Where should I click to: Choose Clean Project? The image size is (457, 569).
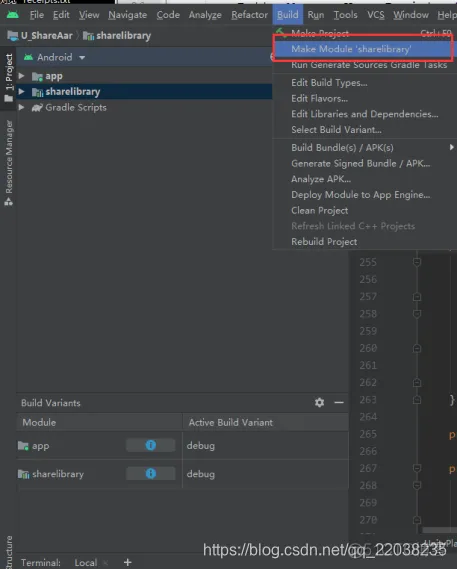(x=364, y=210)
